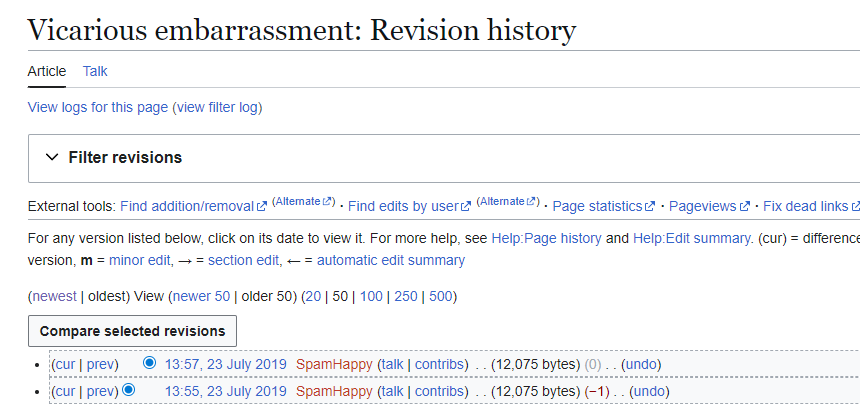Open automatic edit summary link
The width and height of the screenshot is (860, 404).
[x=391, y=260]
